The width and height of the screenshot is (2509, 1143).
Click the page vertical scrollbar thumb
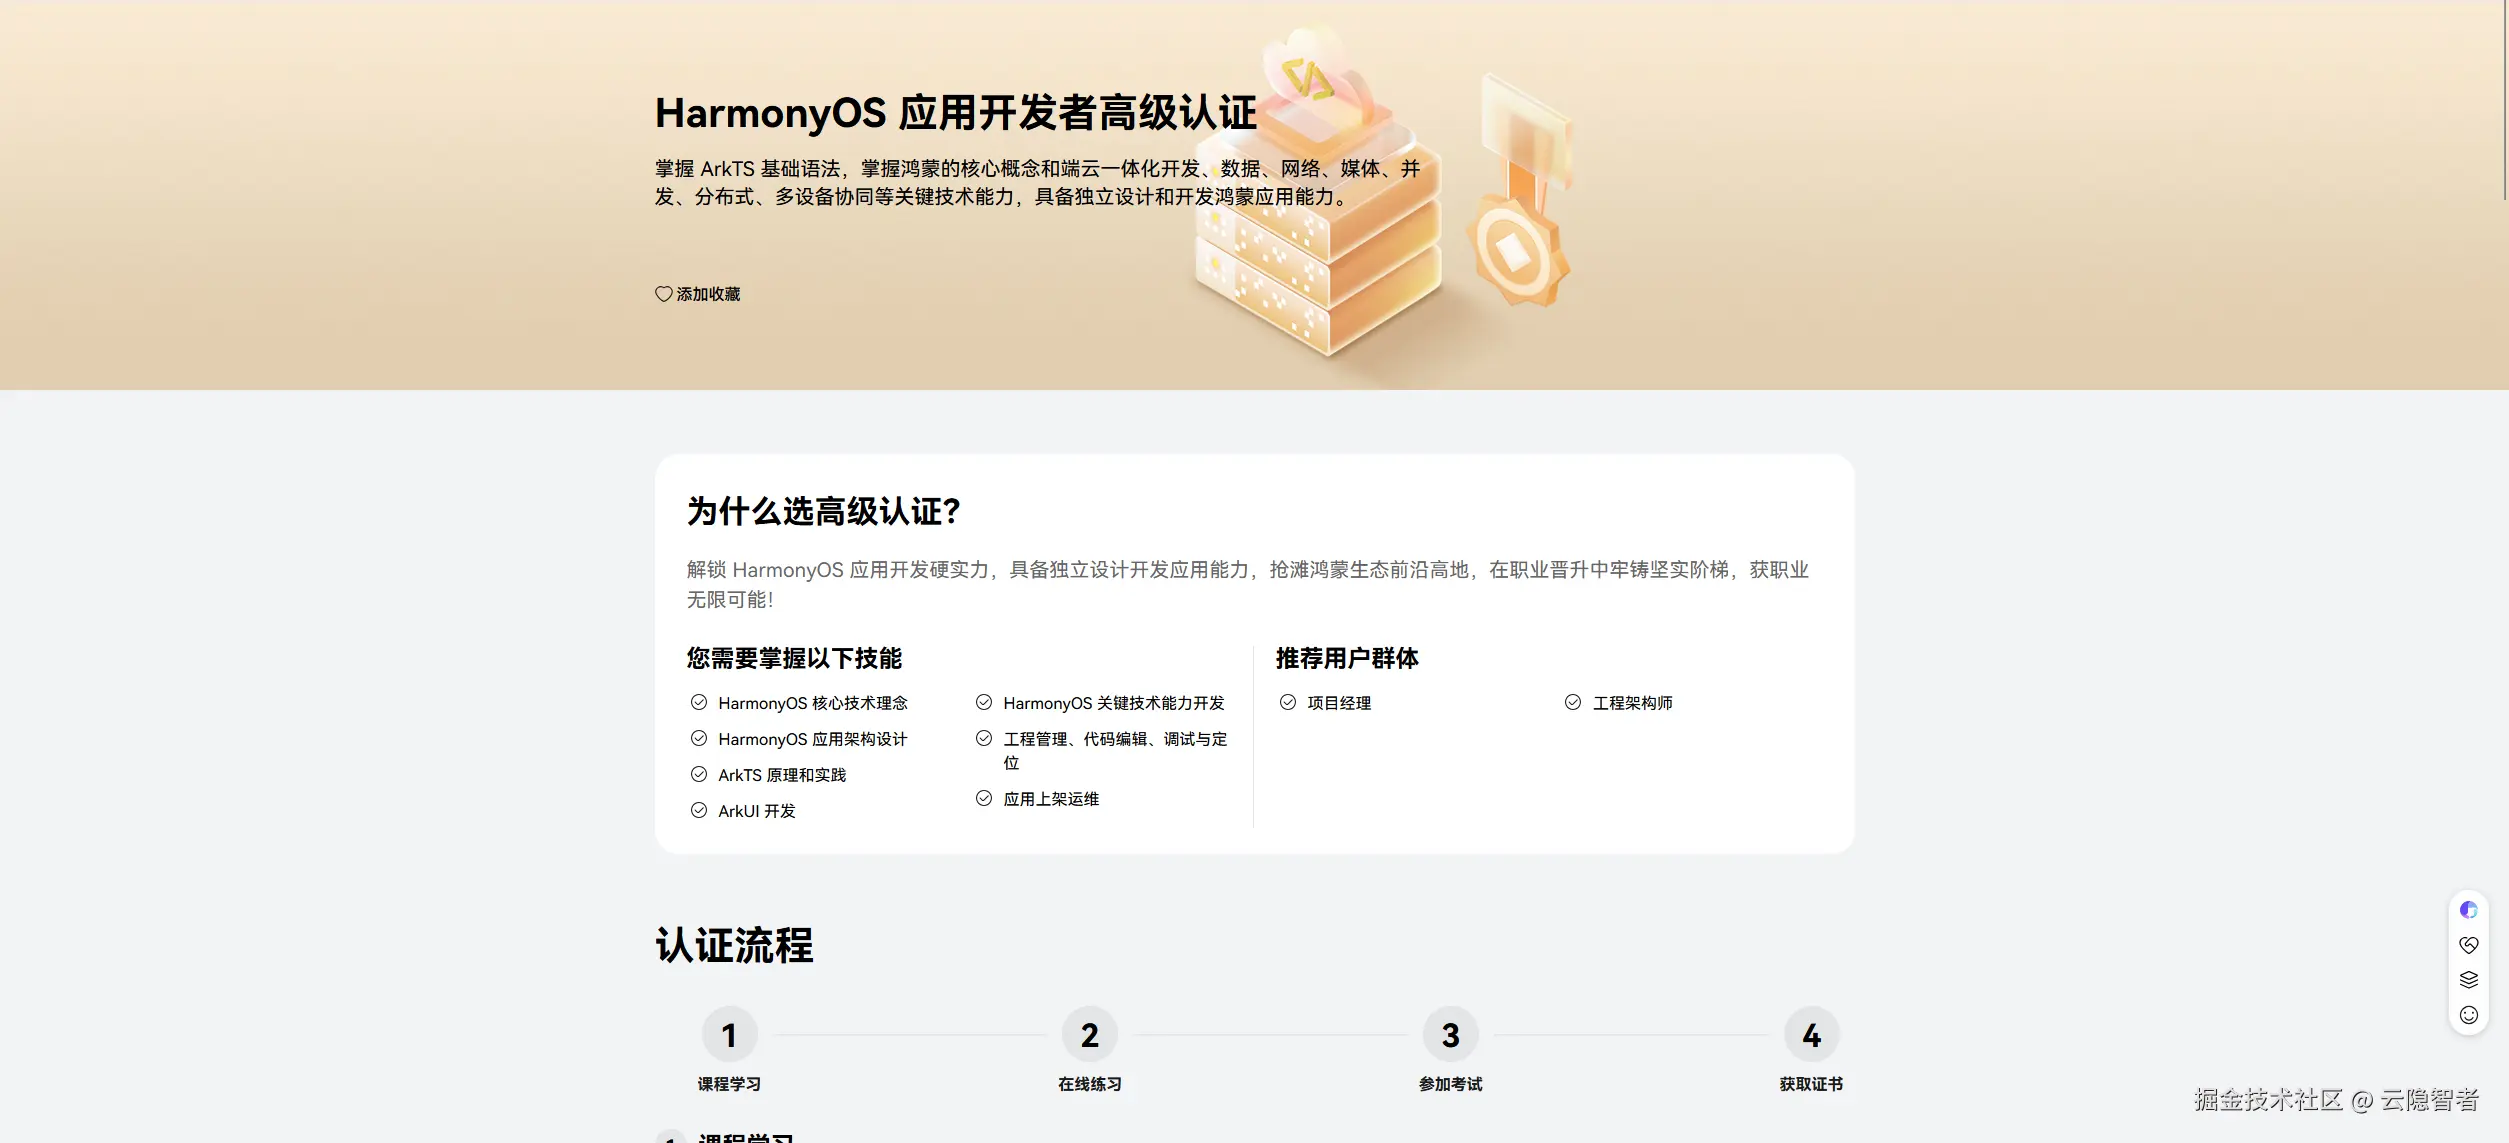(2503, 100)
